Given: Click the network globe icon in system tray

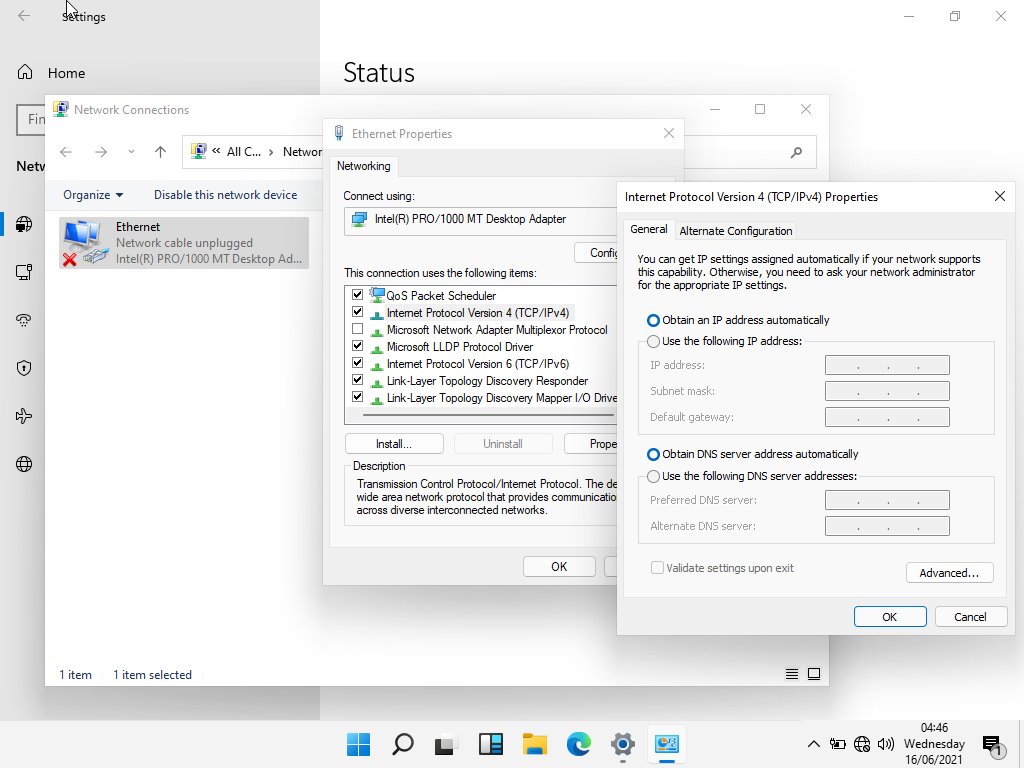Looking at the screenshot, I should (862, 744).
